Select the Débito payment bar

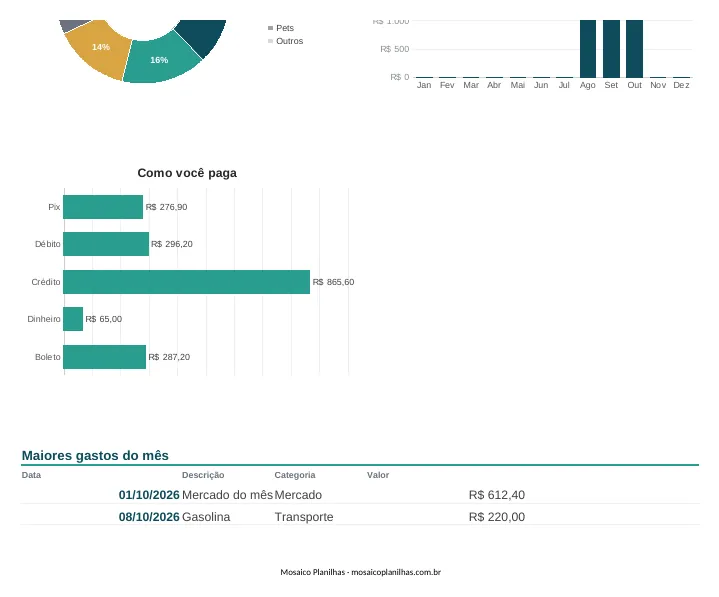tap(106, 244)
